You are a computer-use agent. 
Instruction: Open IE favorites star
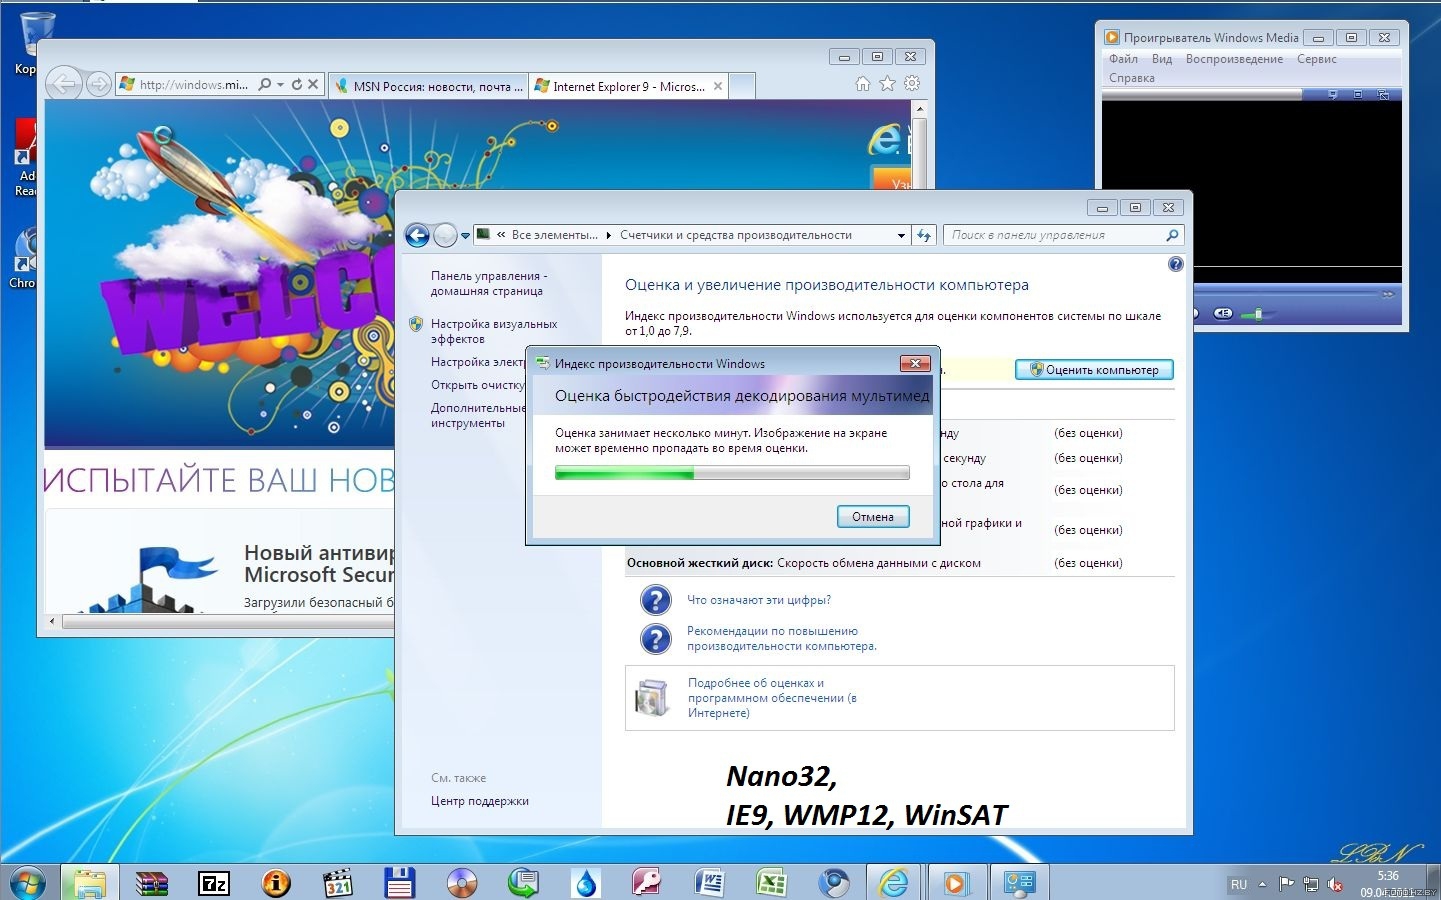pyautogui.click(x=887, y=84)
